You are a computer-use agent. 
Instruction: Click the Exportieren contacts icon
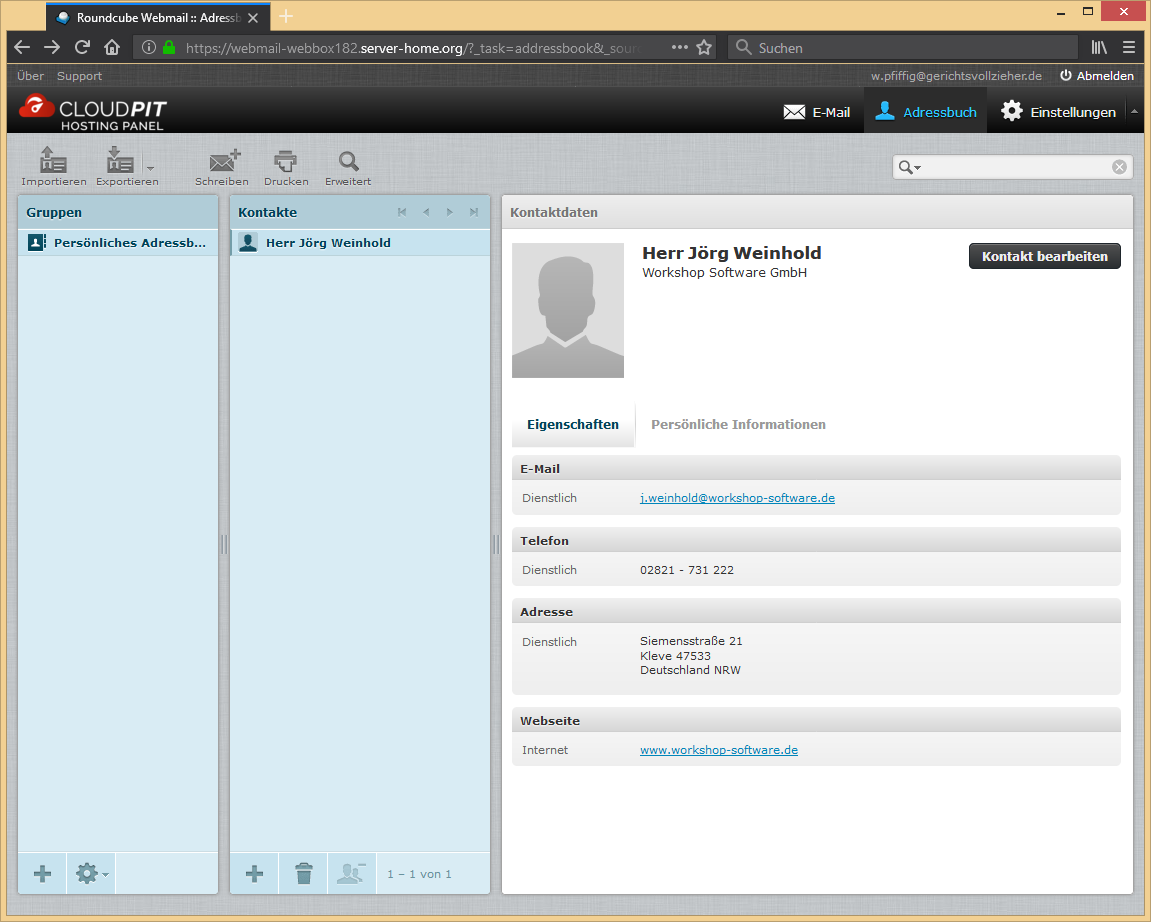(x=121, y=165)
